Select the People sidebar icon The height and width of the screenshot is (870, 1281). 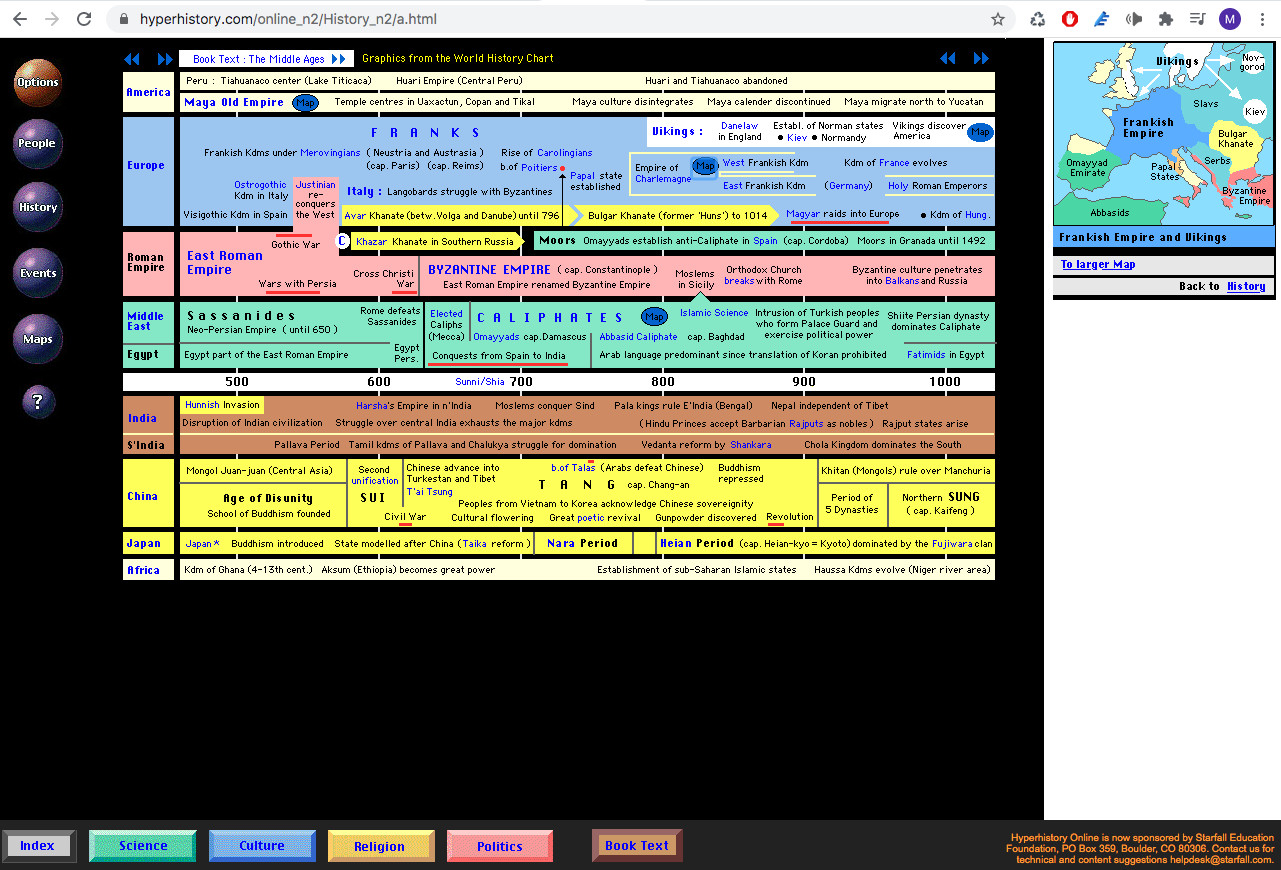point(37,143)
